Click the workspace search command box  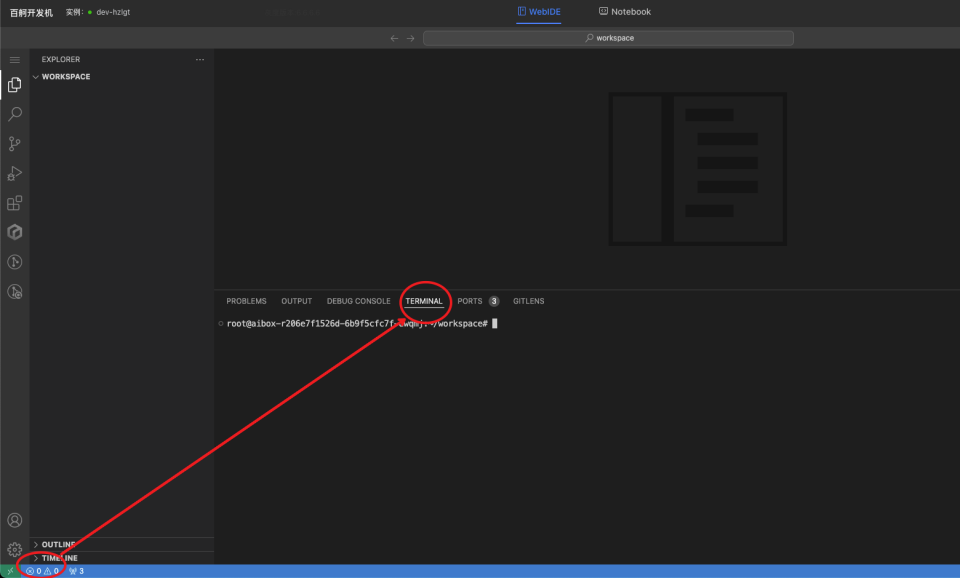[x=608, y=38]
